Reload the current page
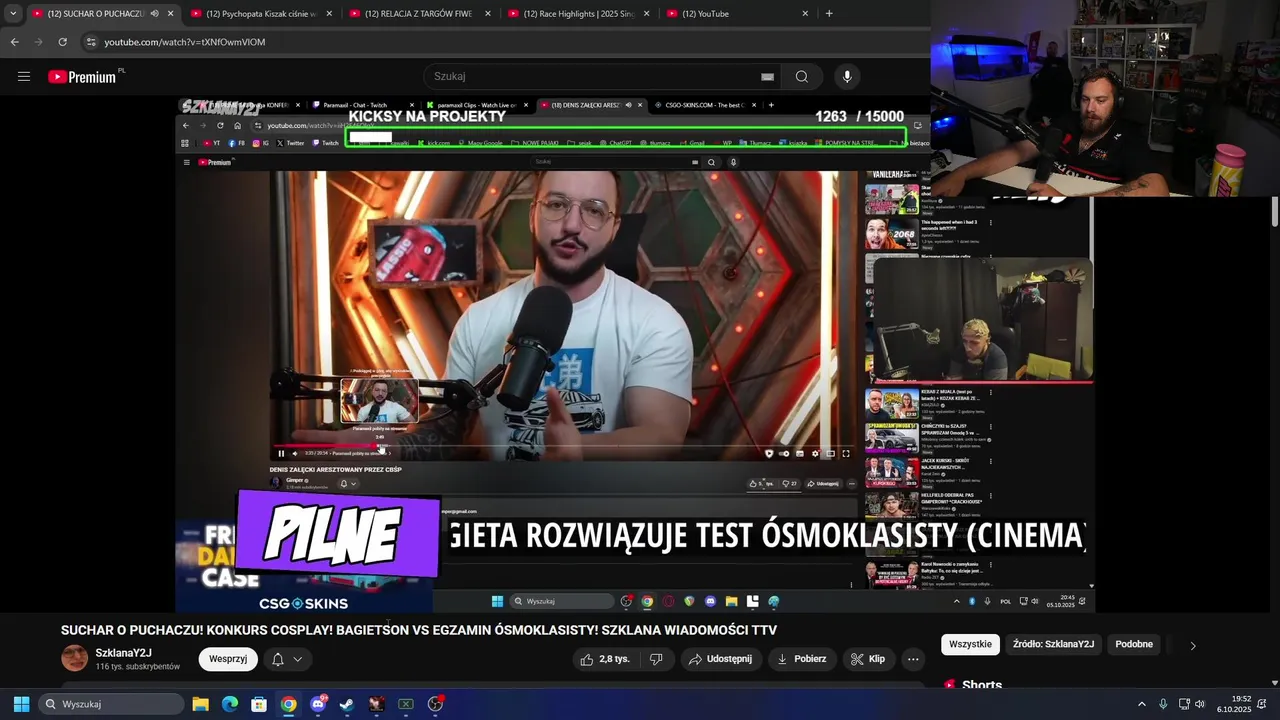 tap(62, 42)
